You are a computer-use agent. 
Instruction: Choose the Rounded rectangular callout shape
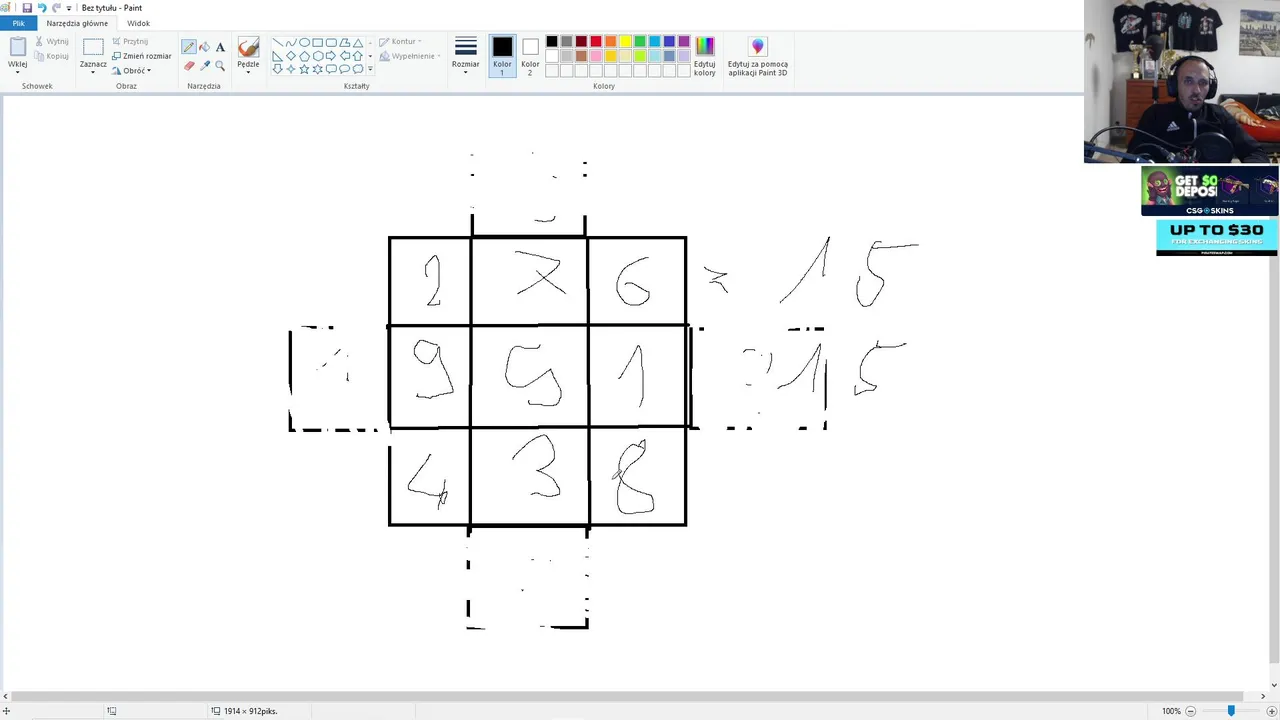(x=331, y=69)
